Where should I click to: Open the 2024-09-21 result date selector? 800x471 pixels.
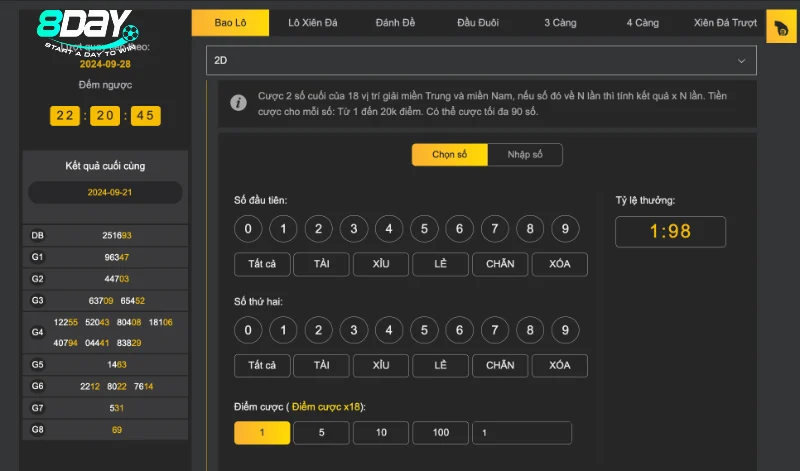[x=105, y=192]
